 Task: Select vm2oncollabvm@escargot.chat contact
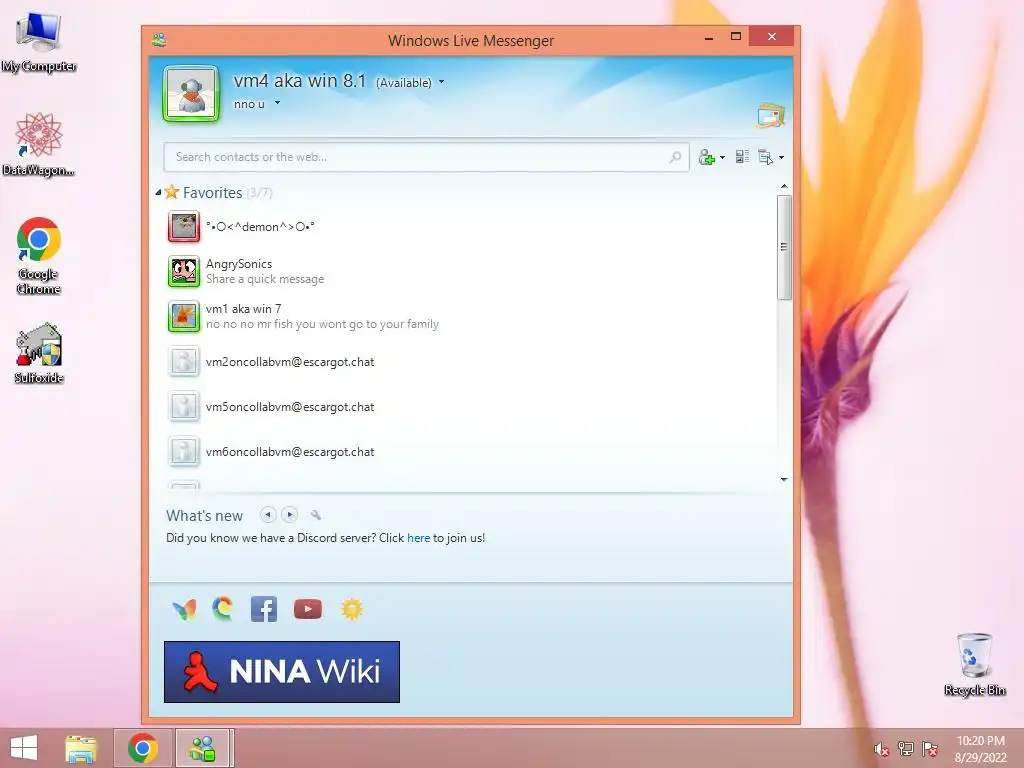tap(290, 362)
